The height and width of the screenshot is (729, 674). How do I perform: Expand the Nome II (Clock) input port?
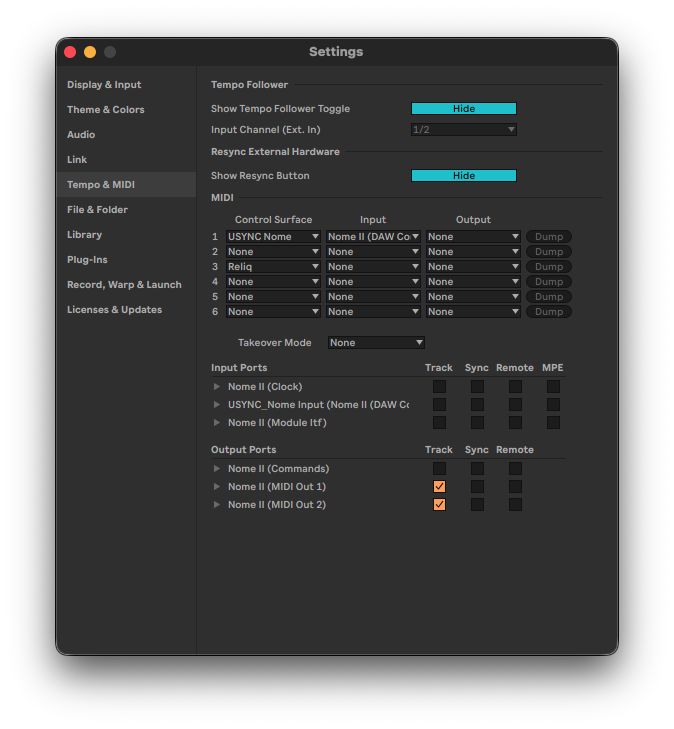point(217,387)
